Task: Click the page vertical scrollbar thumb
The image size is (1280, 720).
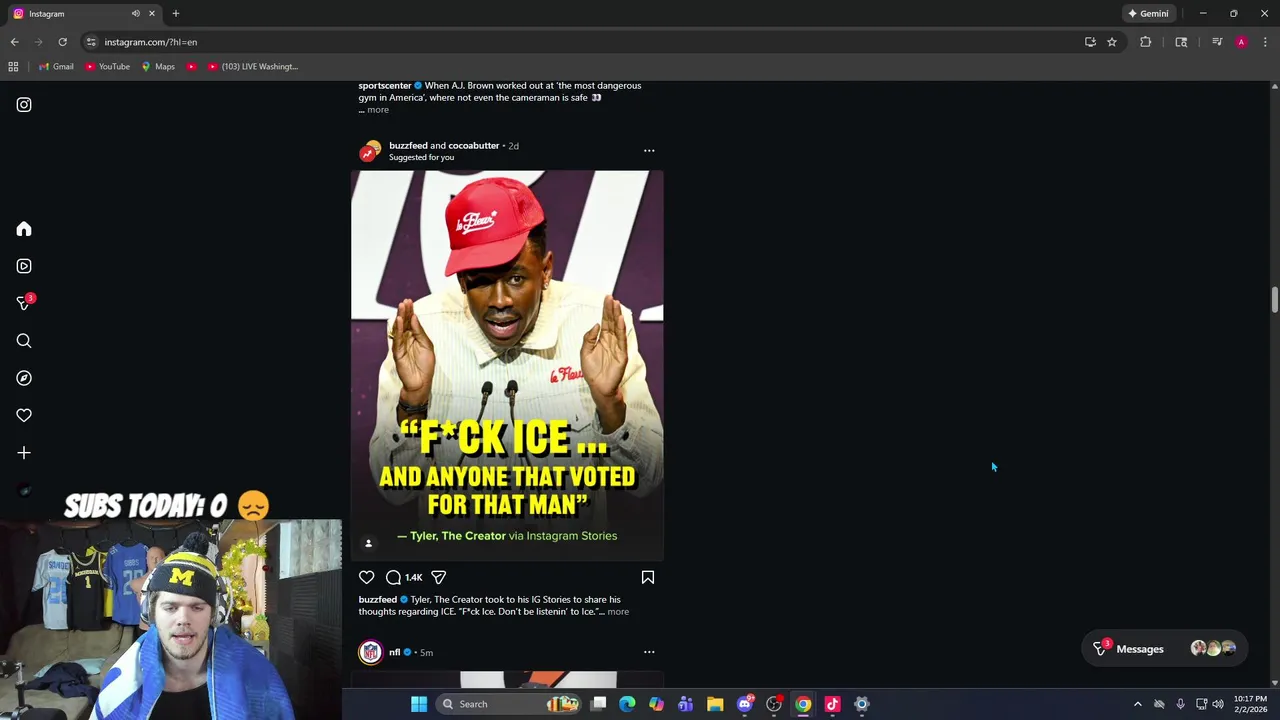Action: pyautogui.click(x=1275, y=300)
